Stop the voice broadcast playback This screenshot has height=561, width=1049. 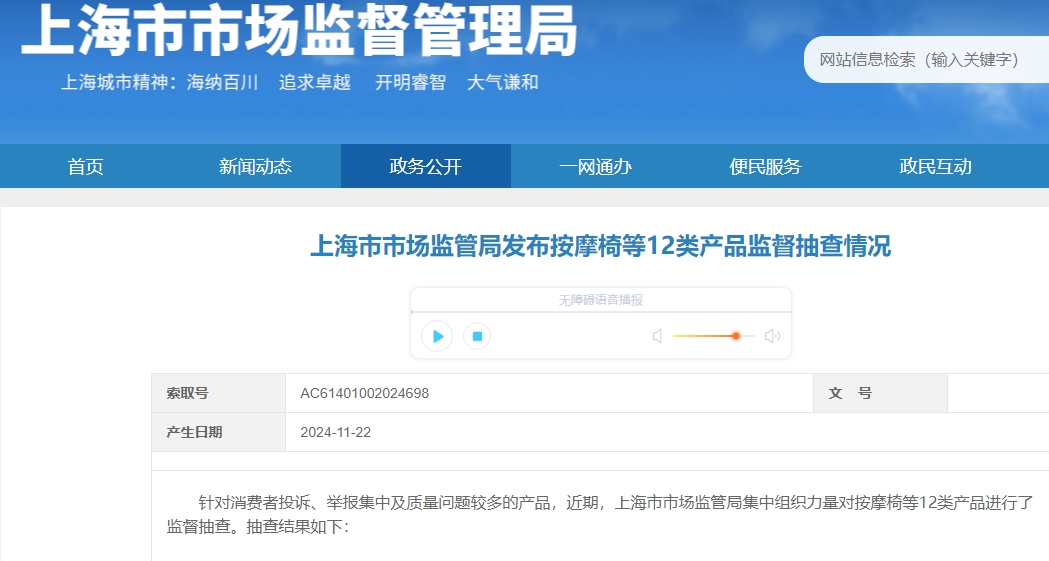tap(477, 336)
